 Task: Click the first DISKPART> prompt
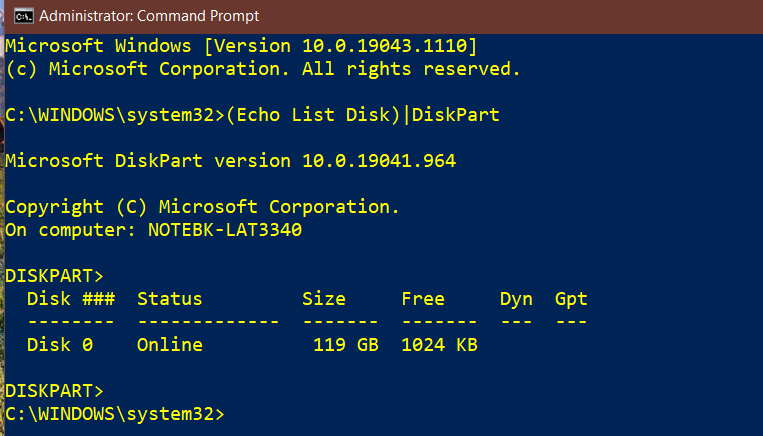(x=54, y=276)
